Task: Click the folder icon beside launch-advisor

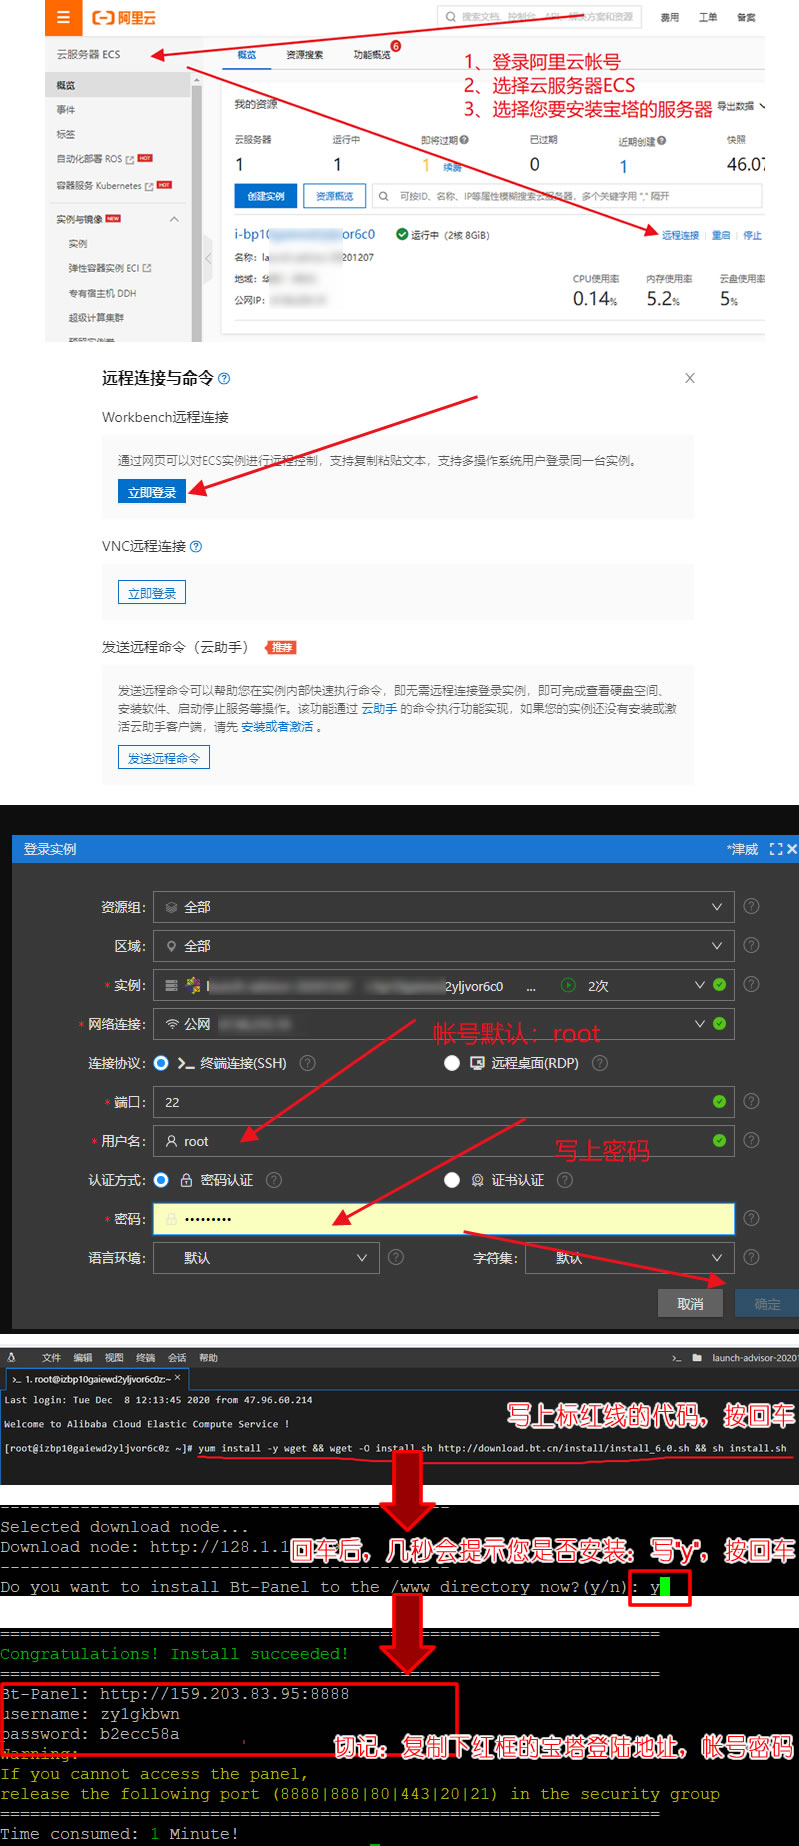Action: pos(697,1358)
